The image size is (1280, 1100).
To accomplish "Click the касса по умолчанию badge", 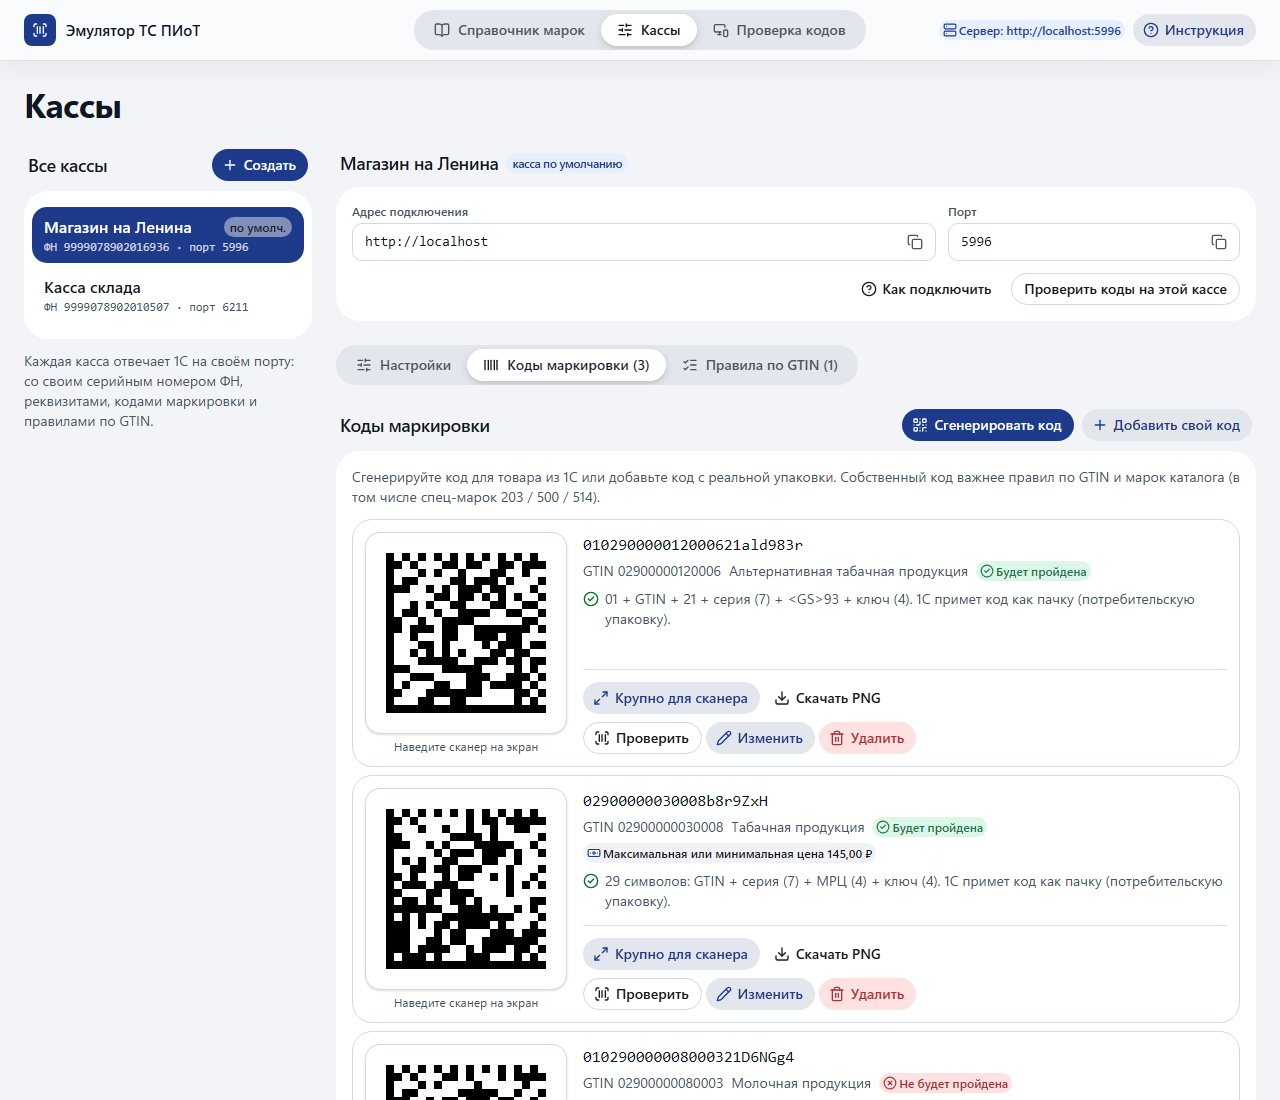I will tap(567, 164).
